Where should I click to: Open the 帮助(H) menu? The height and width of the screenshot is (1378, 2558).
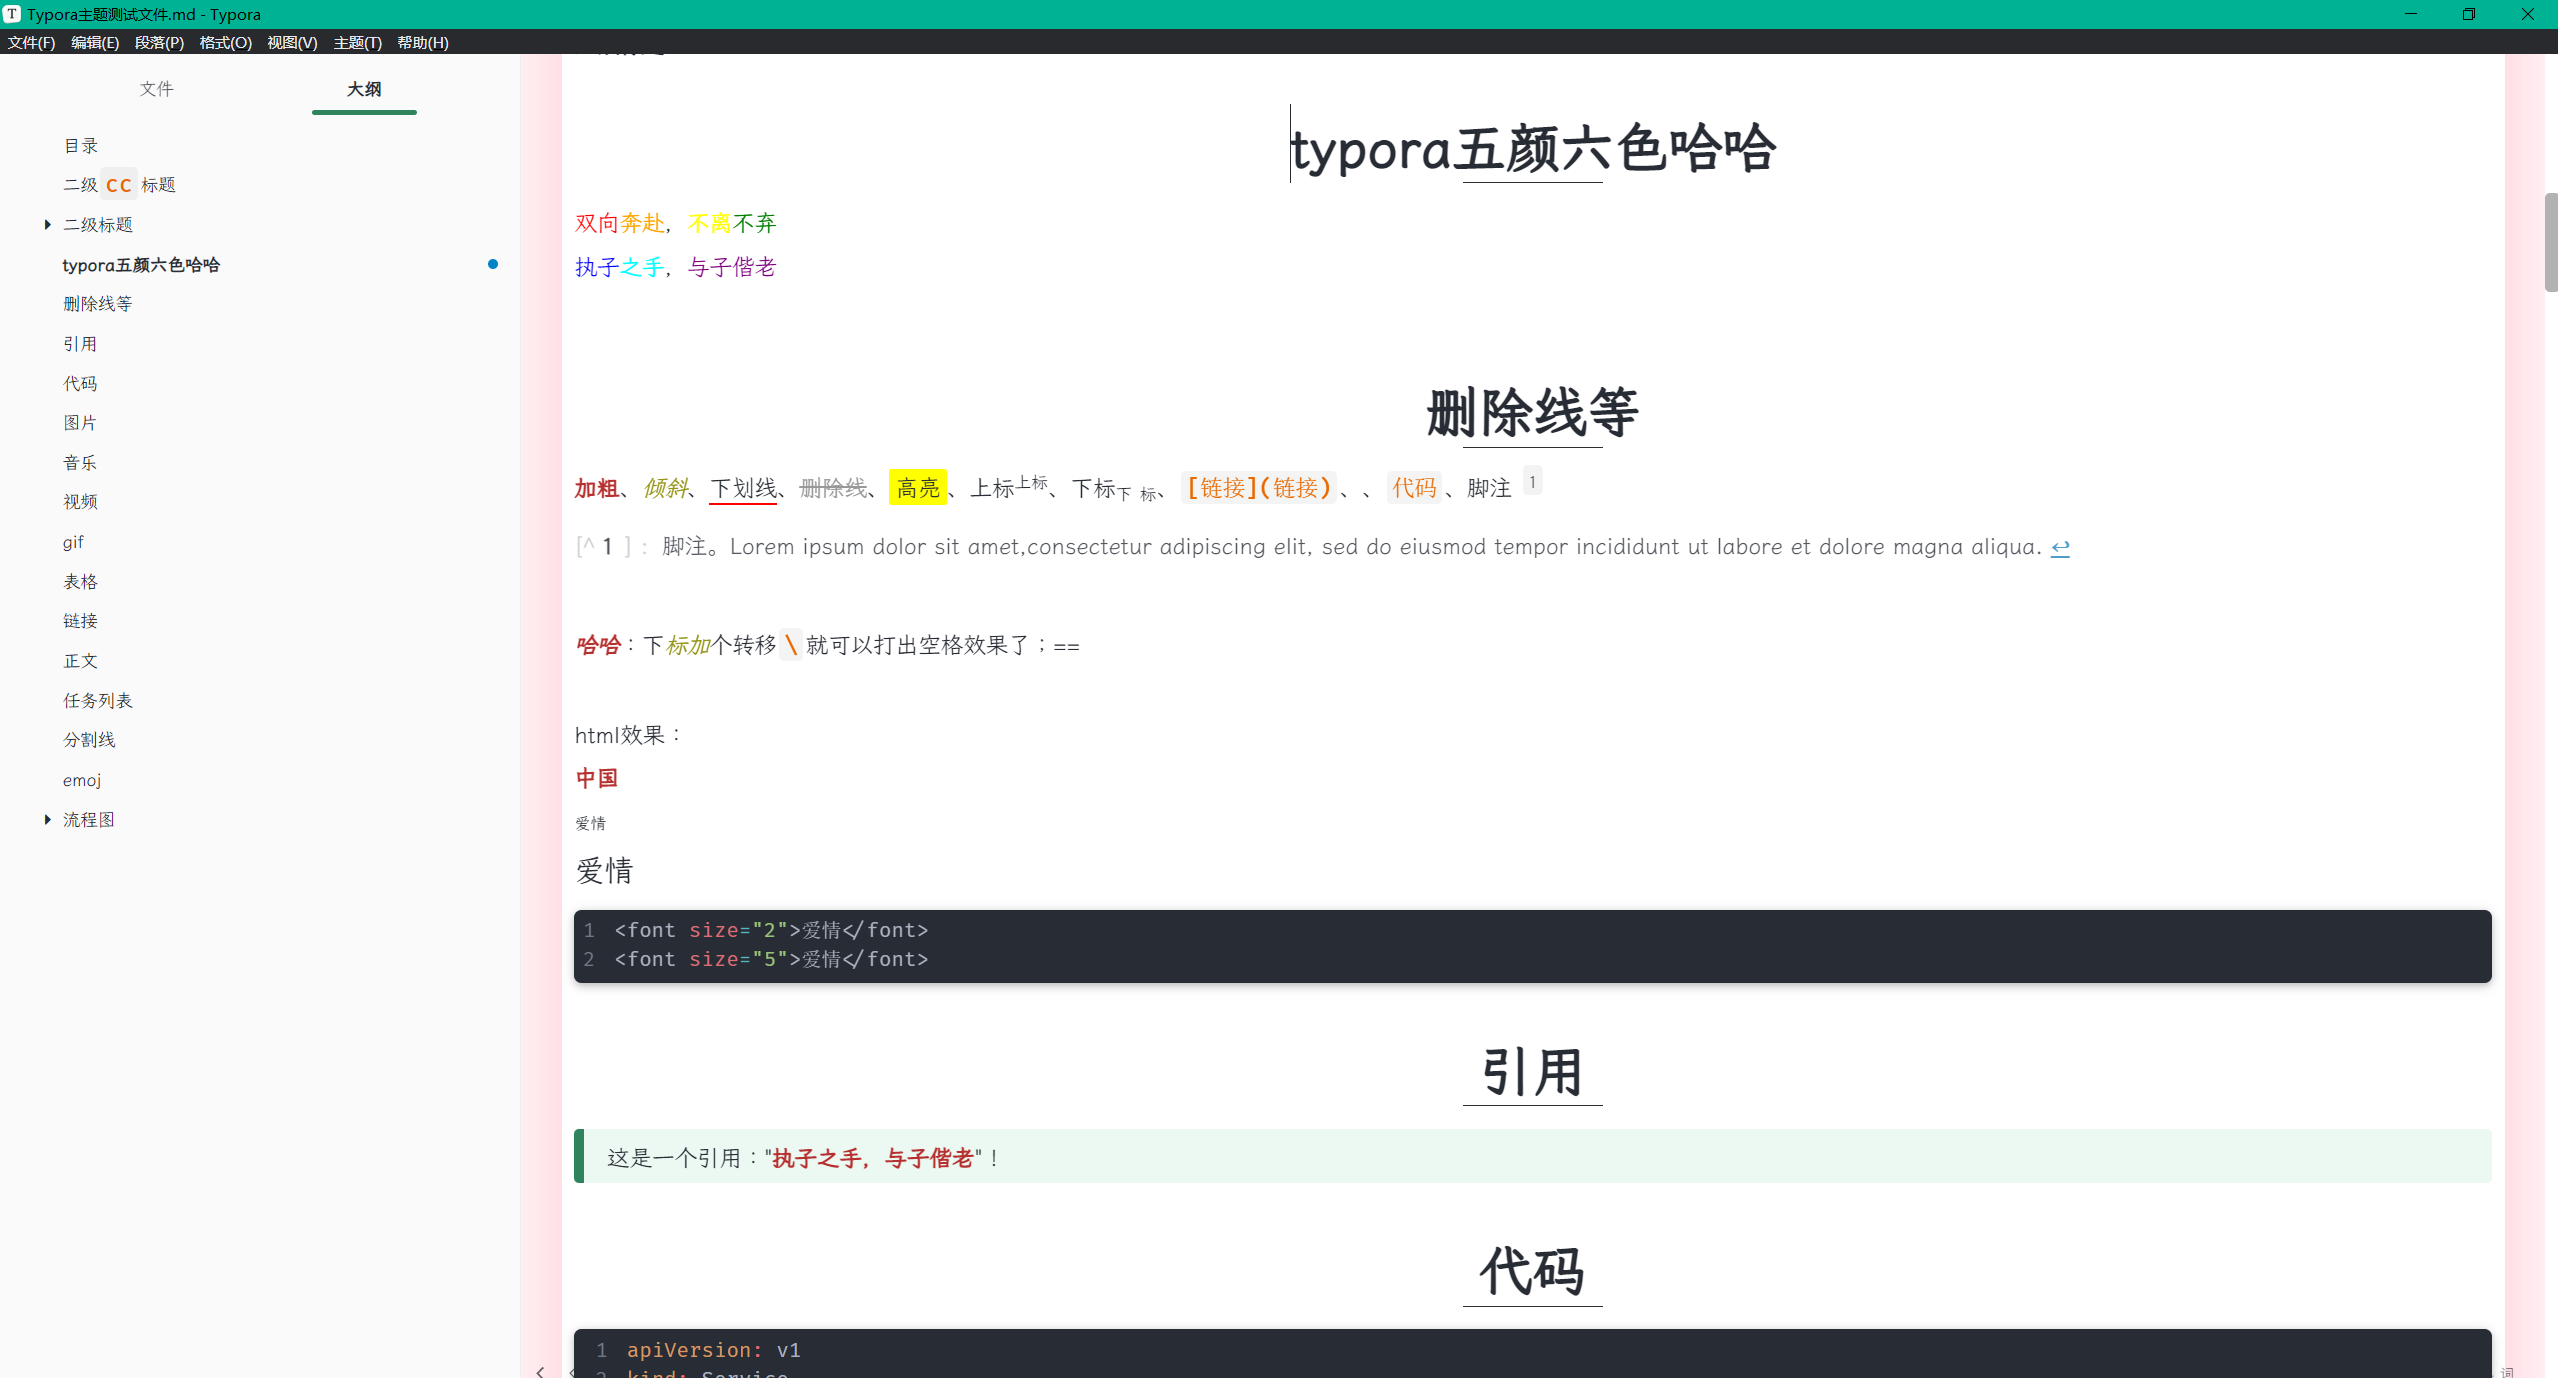(x=422, y=42)
